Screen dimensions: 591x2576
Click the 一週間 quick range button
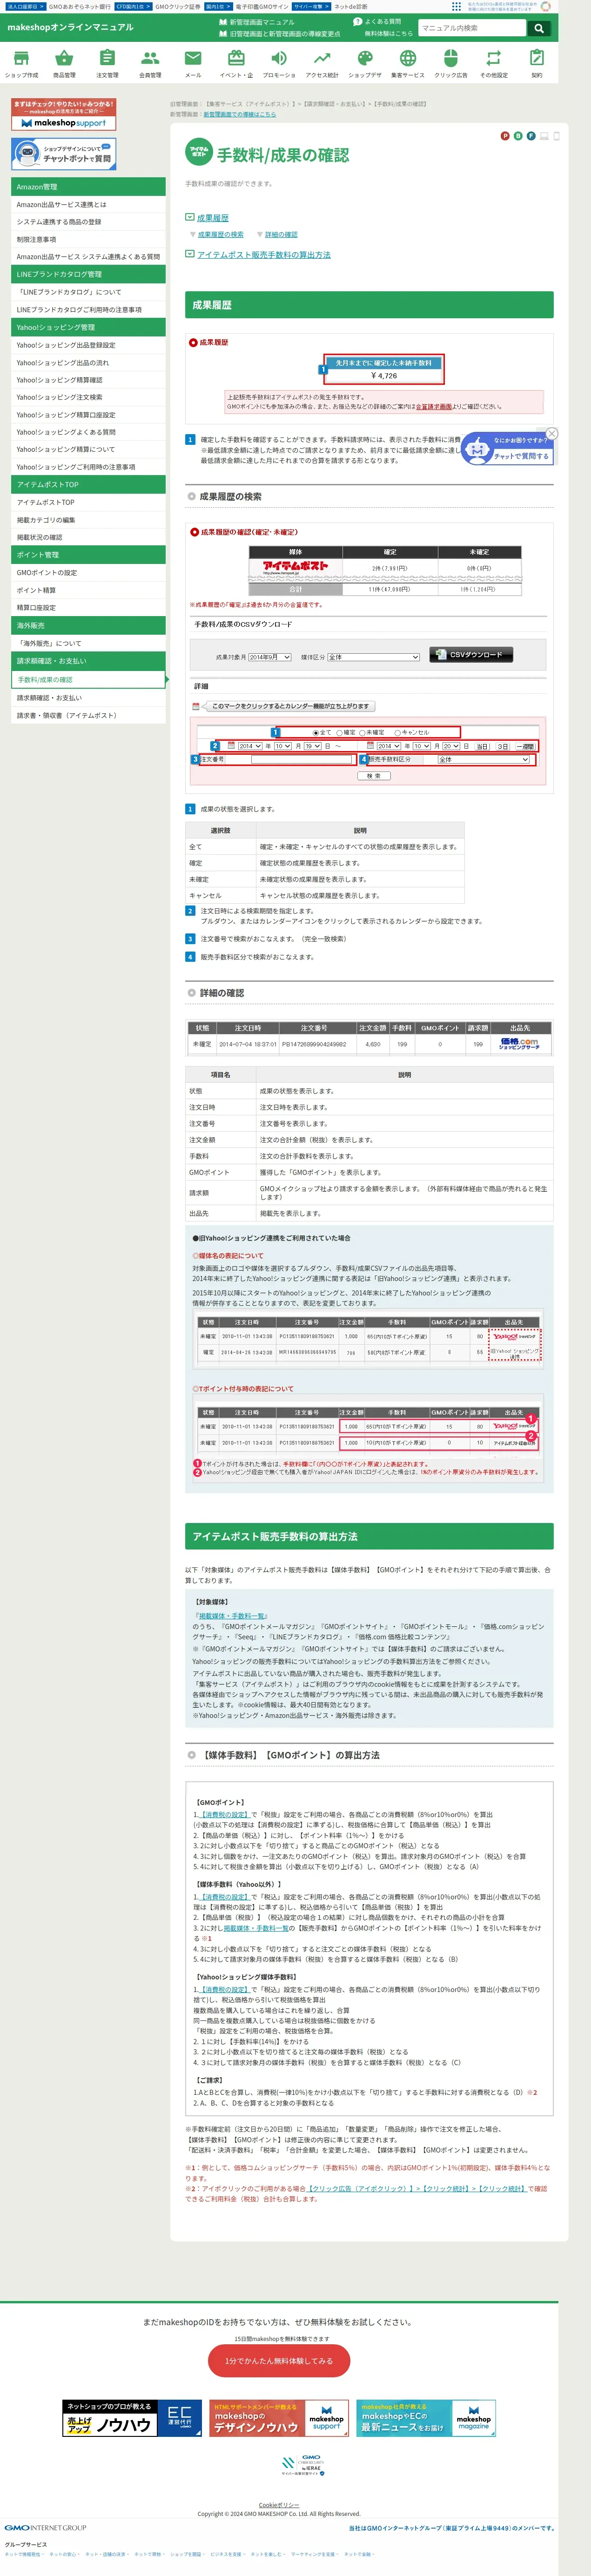(526, 746)
